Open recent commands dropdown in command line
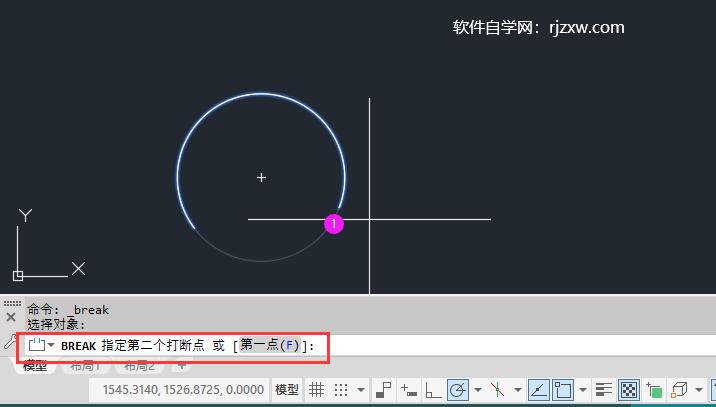 51,345
